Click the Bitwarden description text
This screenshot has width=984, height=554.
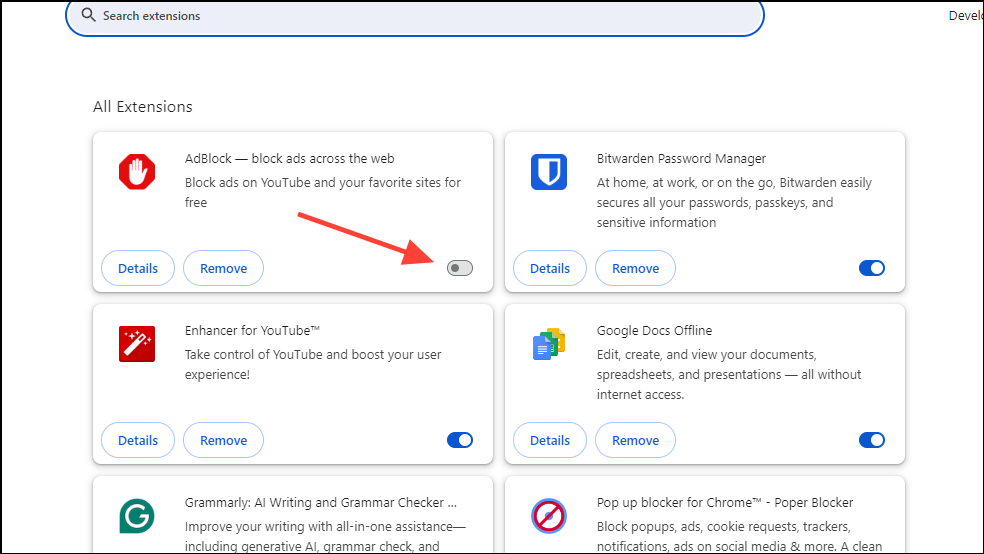[734, 203]
